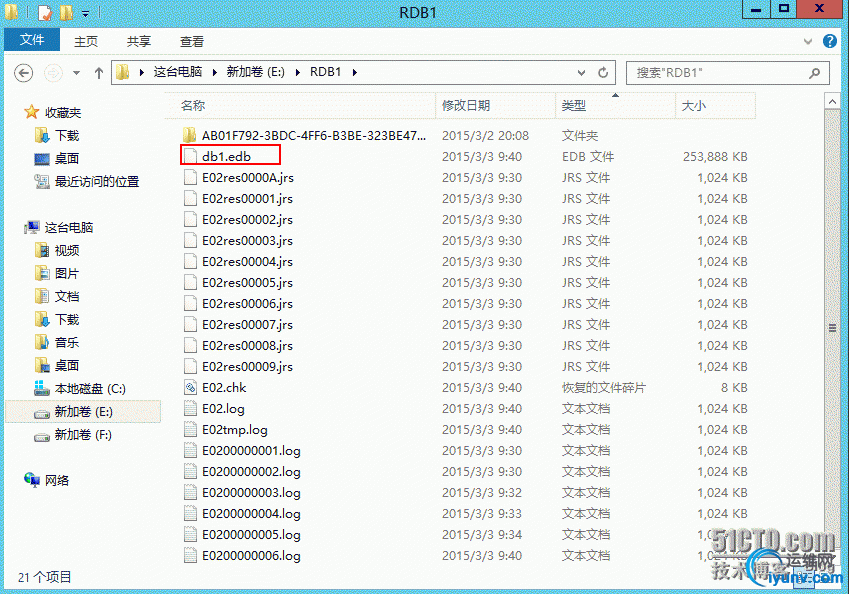Screen dimensions: 849x594
Task: Select 新加卷 (E:) drive in navigation pane
Action: pos(83,412)
